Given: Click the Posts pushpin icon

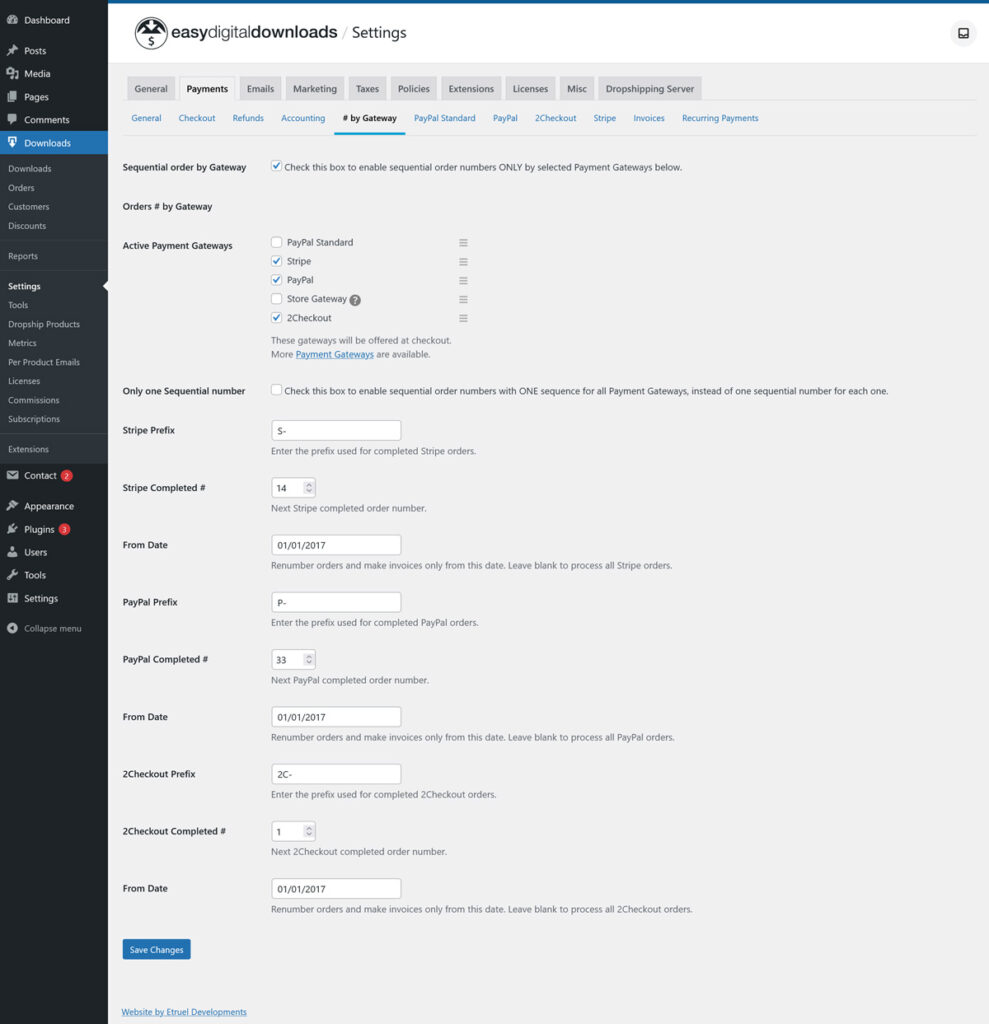Looking at the screenshot, I should coord(12,50).
